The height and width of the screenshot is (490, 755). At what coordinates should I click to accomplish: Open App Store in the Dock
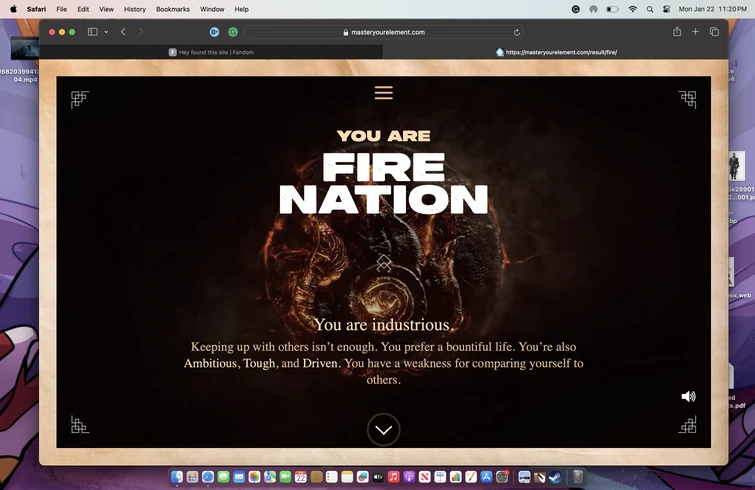(x=486, y=477)
